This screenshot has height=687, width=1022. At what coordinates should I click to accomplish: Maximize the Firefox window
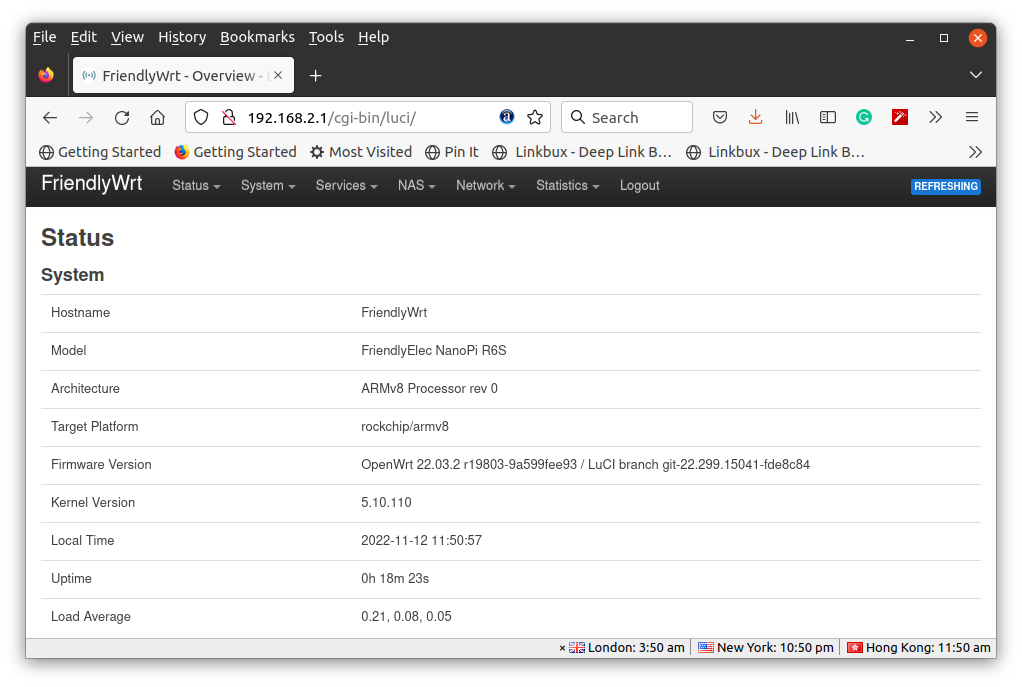(x=944, y=38)
